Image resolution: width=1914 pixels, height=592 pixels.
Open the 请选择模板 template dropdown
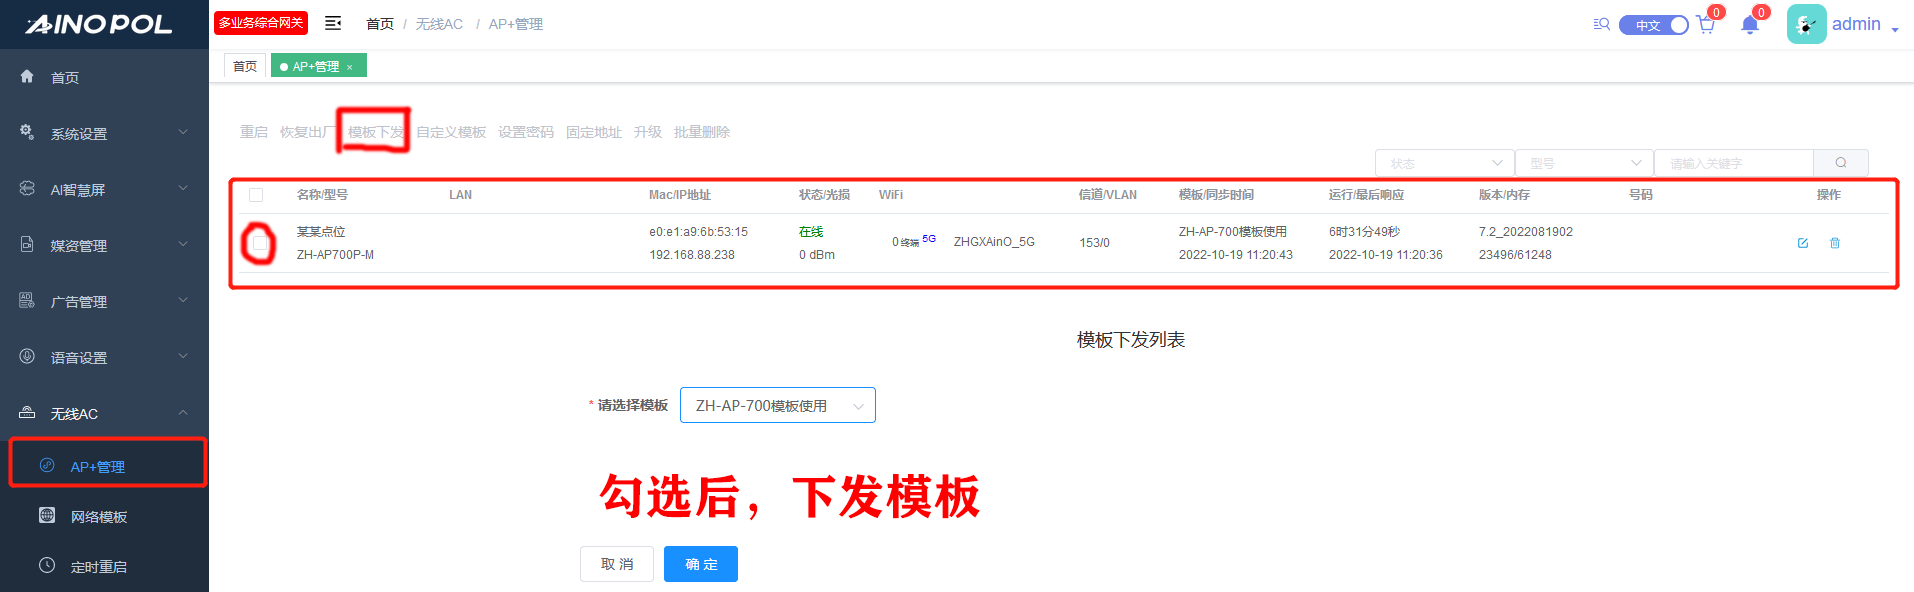pos(777,405)
